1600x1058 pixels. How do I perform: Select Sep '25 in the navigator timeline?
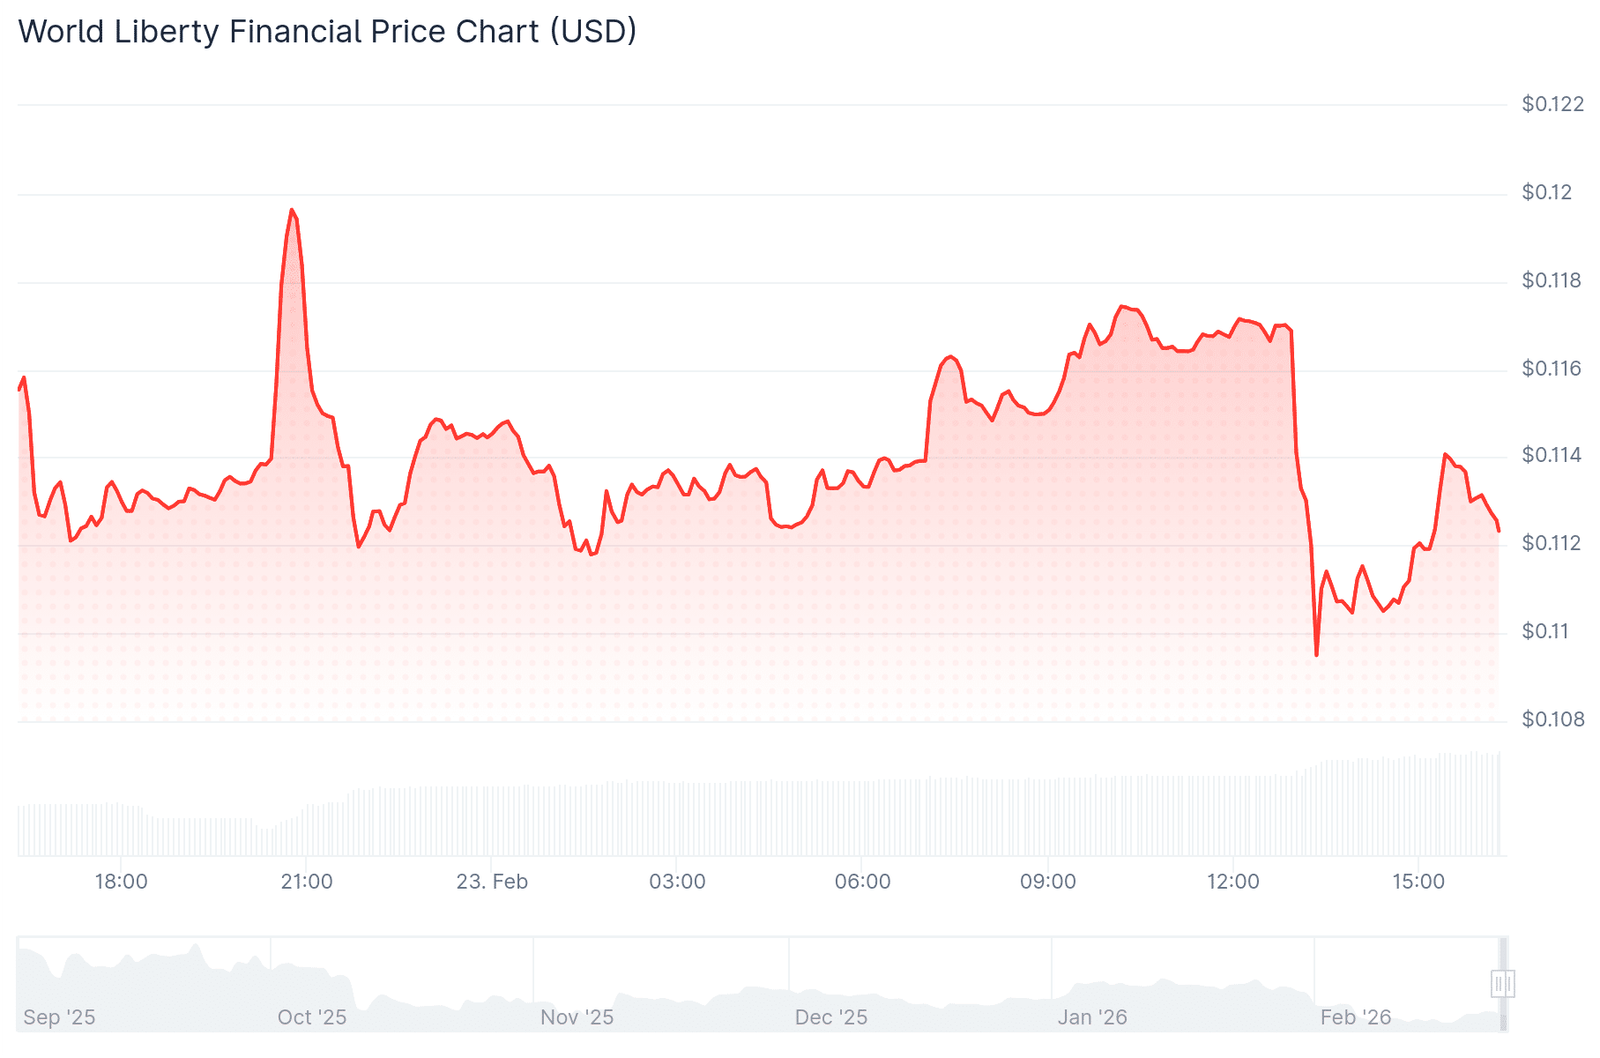click(59, 1017)
